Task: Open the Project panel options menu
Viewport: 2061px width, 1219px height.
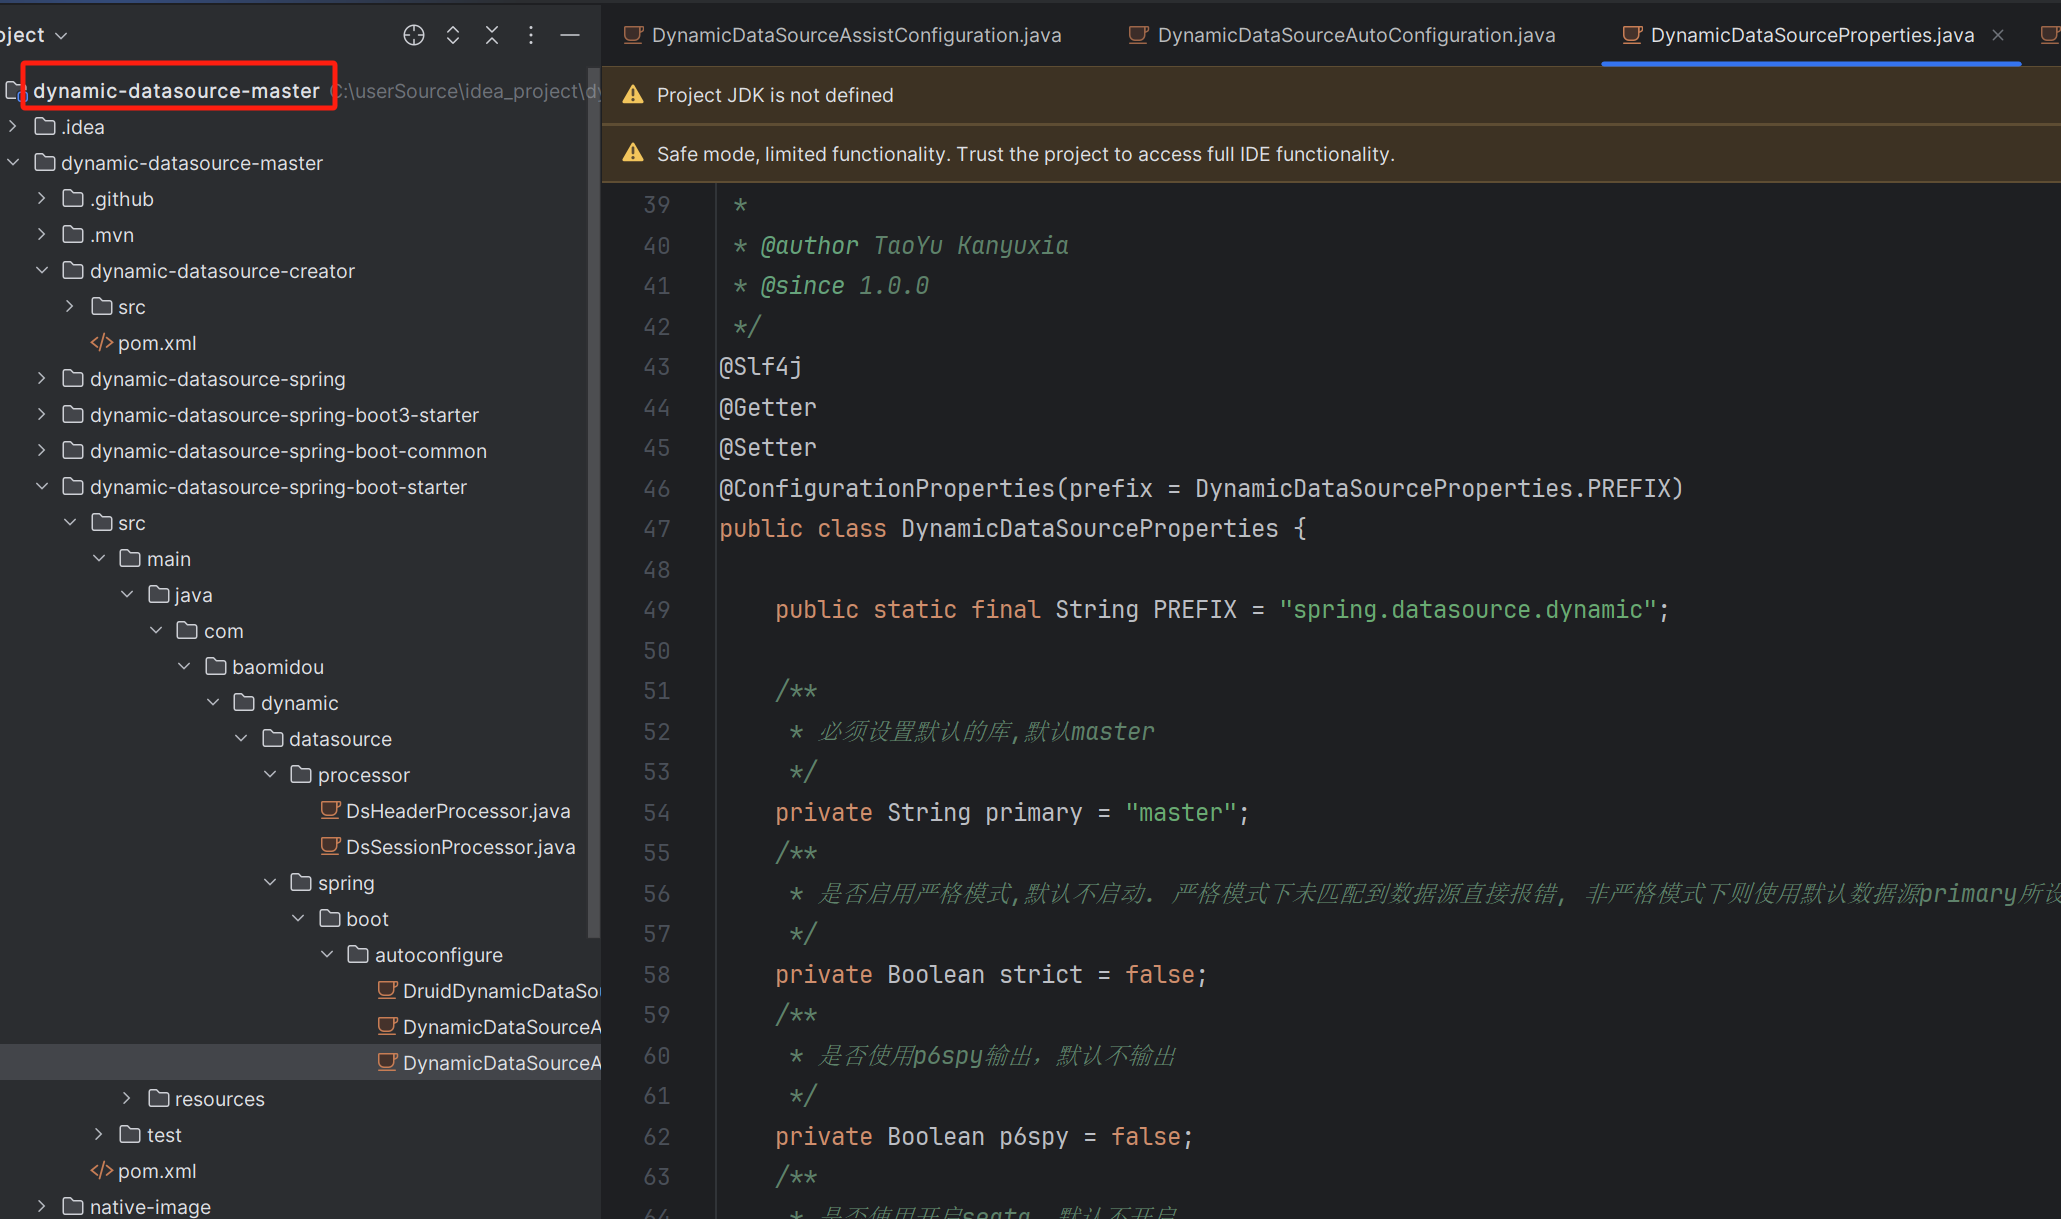Action: pos(531,35)
